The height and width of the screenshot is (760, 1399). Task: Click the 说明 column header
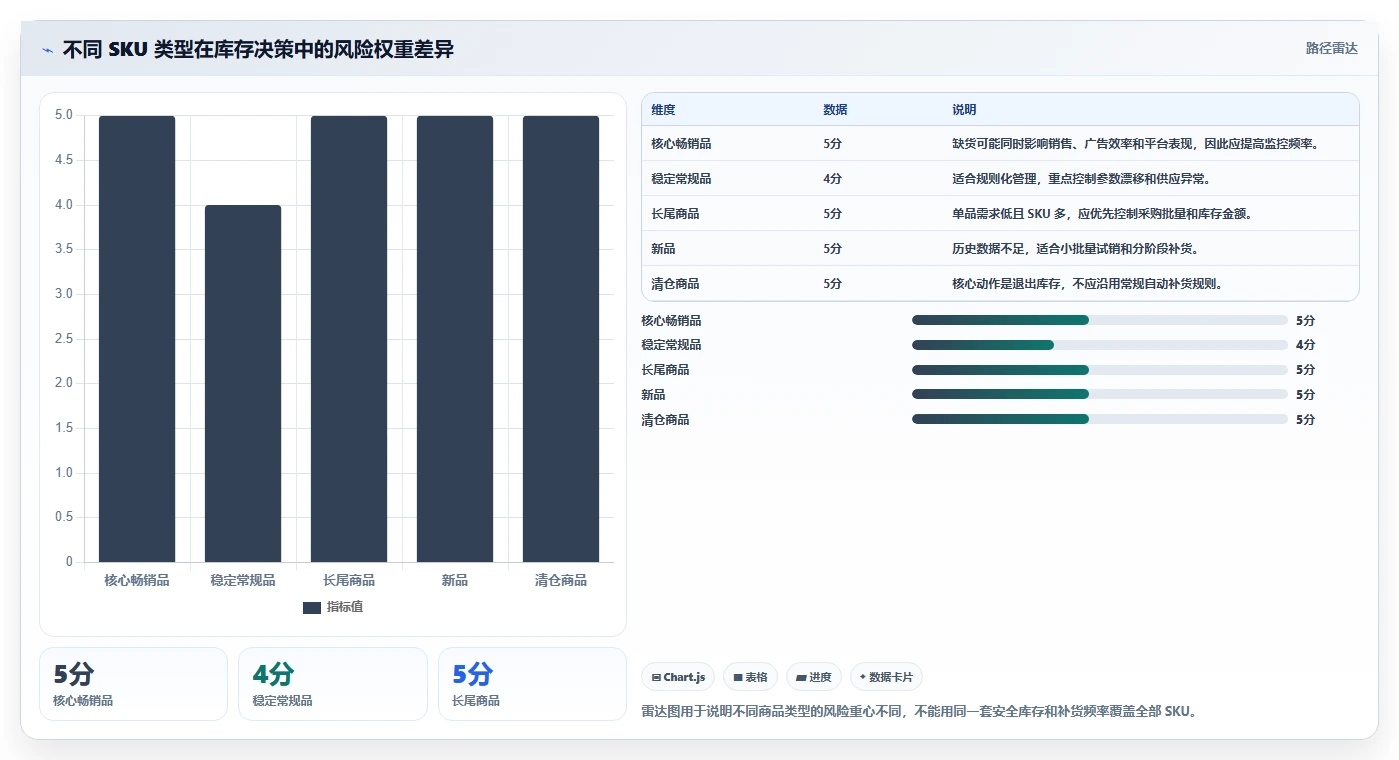pyautogui.click(x=964, y=110)
